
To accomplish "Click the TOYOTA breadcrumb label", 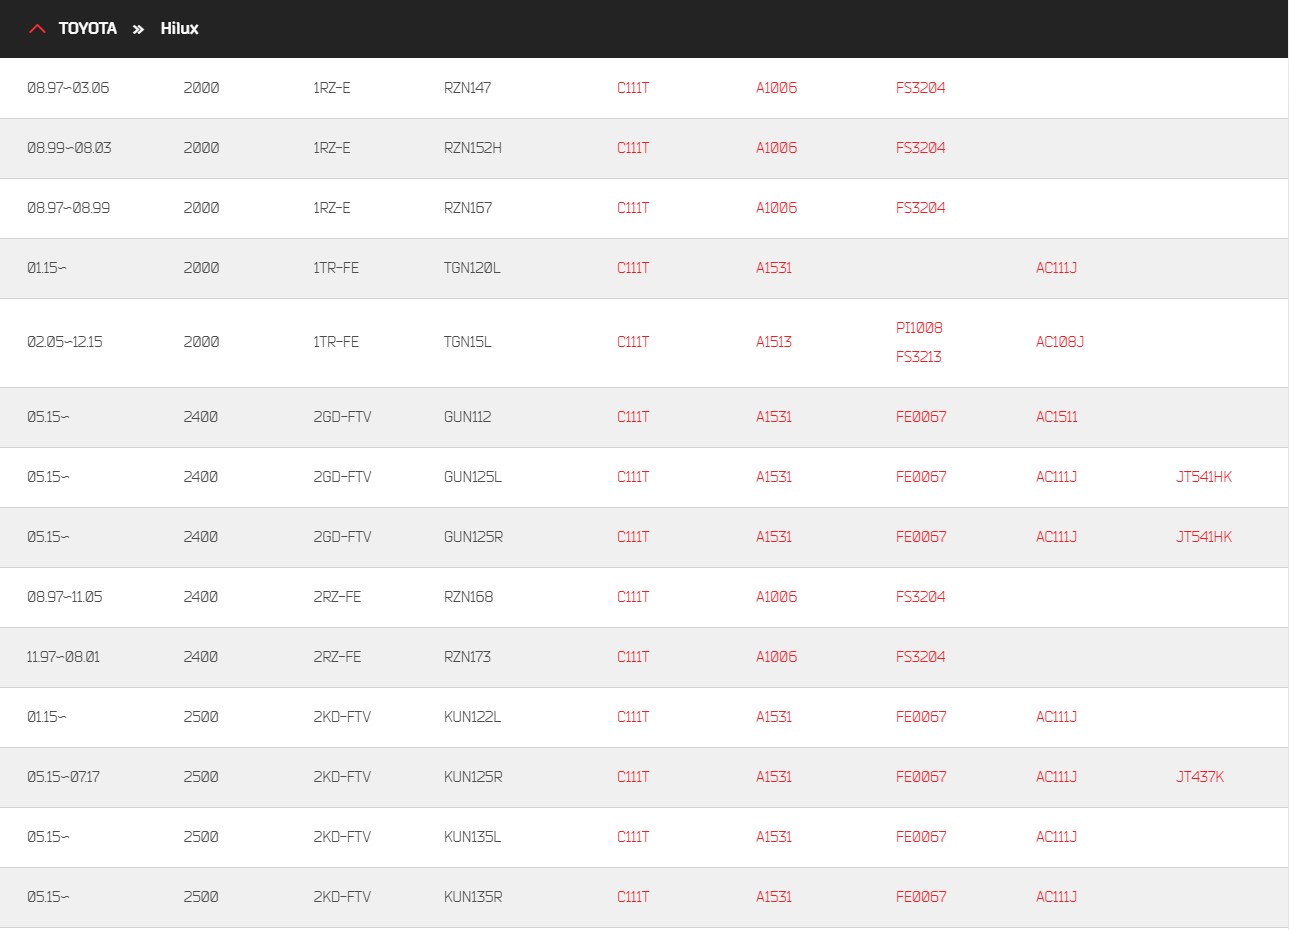I will [87, 29].
